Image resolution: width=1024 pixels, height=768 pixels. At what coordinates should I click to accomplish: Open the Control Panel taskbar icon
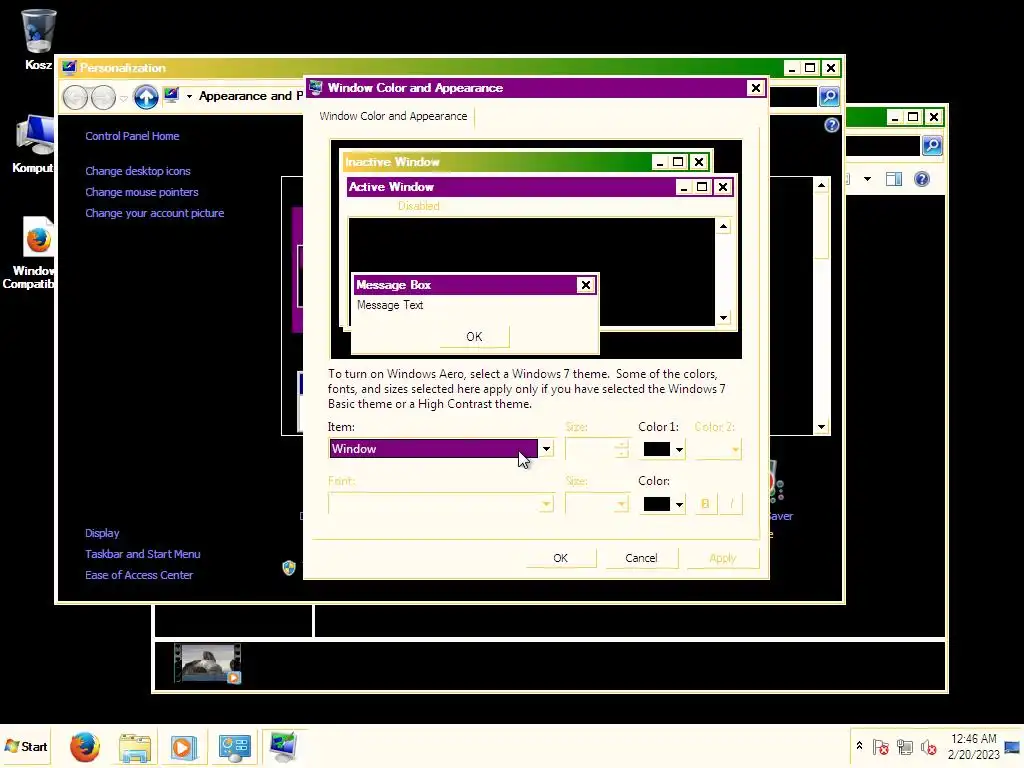(x=234, y=746)
